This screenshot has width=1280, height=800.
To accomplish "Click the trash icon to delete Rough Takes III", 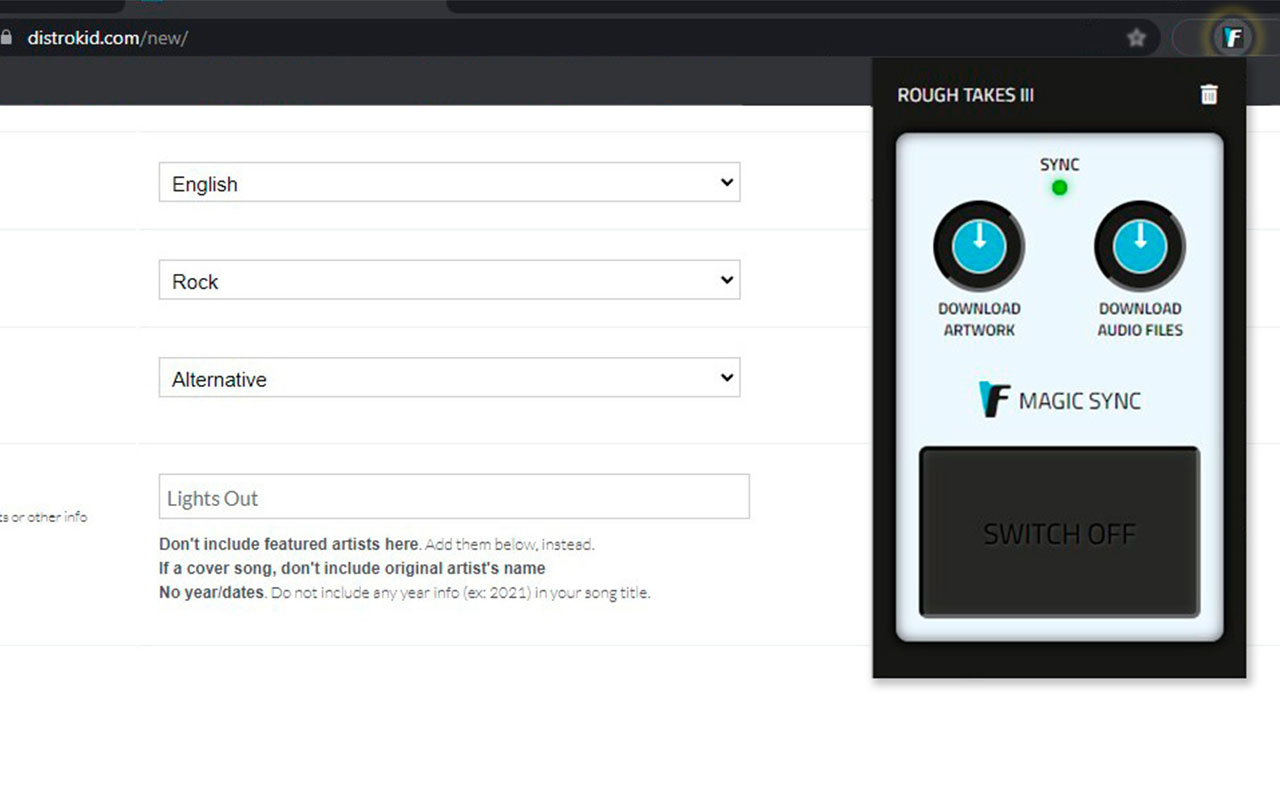I will click(1208, 94).
